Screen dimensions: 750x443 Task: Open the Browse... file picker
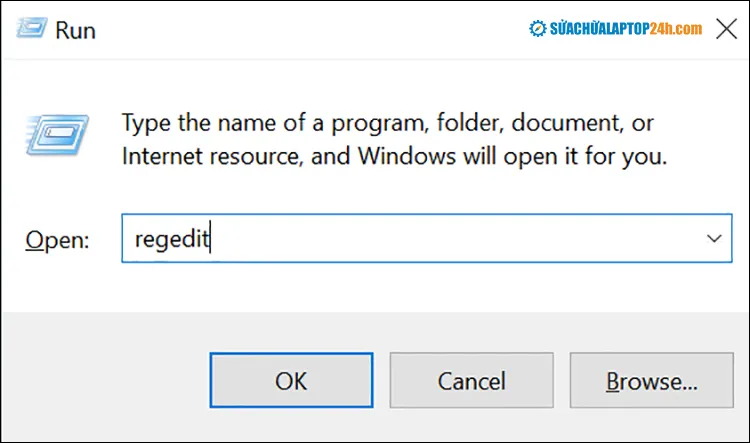(x=651, y=381)
